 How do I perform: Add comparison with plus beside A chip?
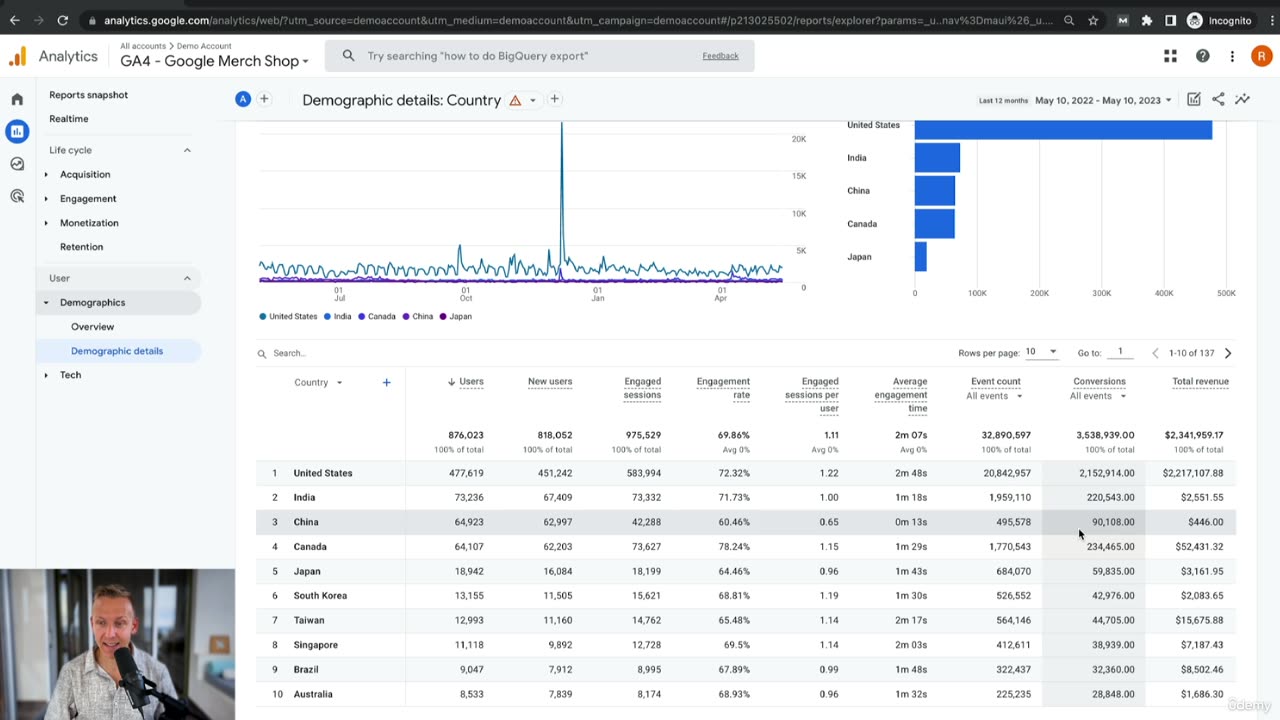point(264,99)
